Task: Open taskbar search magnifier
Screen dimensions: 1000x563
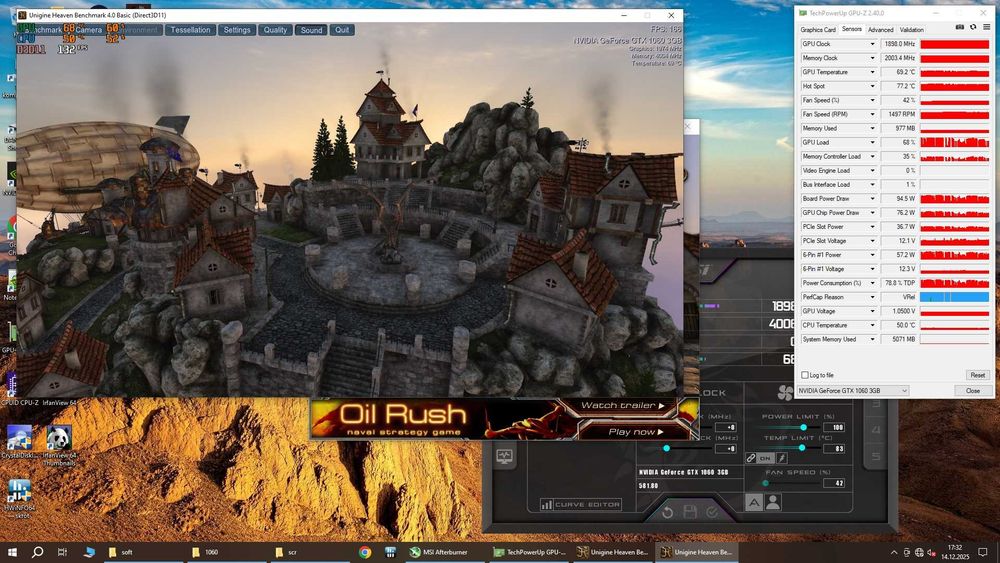Action: (37, 552)
